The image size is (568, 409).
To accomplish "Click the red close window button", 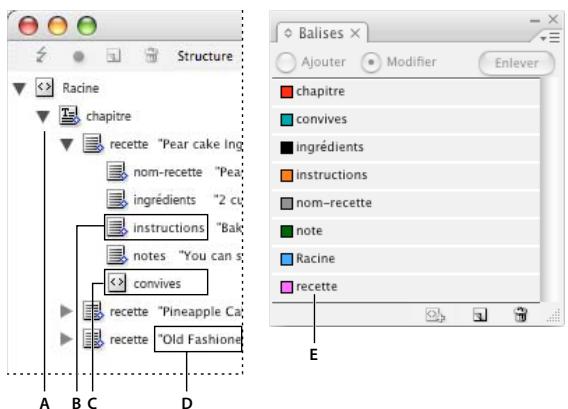I will [28, 26].
